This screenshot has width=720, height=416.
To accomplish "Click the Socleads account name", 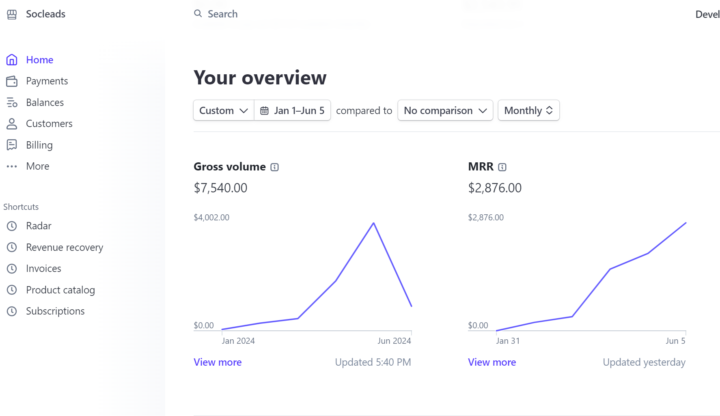I will click(45, 14).
